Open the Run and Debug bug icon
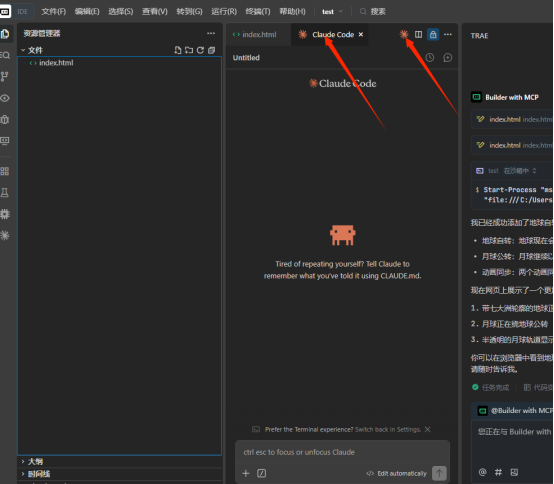This screenshot has height=484, width=554. click(5, 119)
